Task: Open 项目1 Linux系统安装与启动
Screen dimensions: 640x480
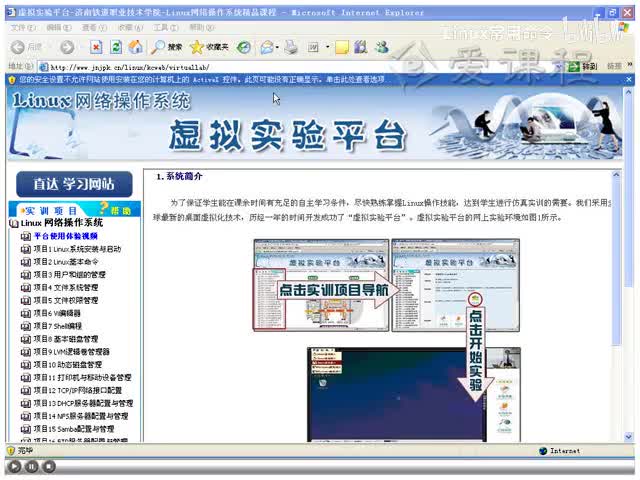Action: pos(77,249)
